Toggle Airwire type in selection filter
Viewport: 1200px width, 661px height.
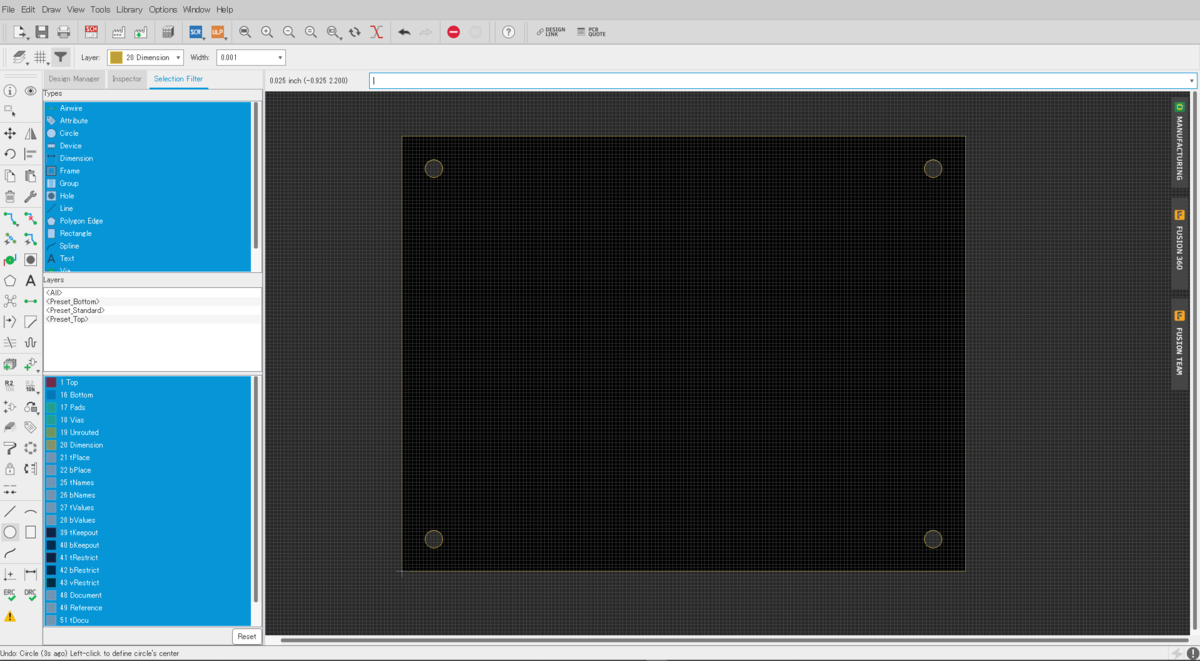(147, 108)
